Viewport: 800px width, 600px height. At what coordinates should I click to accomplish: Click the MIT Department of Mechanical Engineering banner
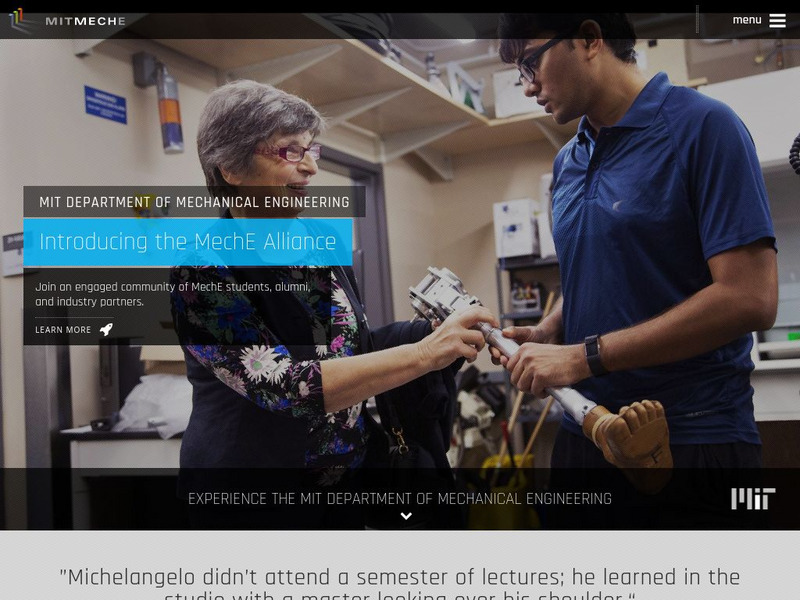click(x=194, y=202)
